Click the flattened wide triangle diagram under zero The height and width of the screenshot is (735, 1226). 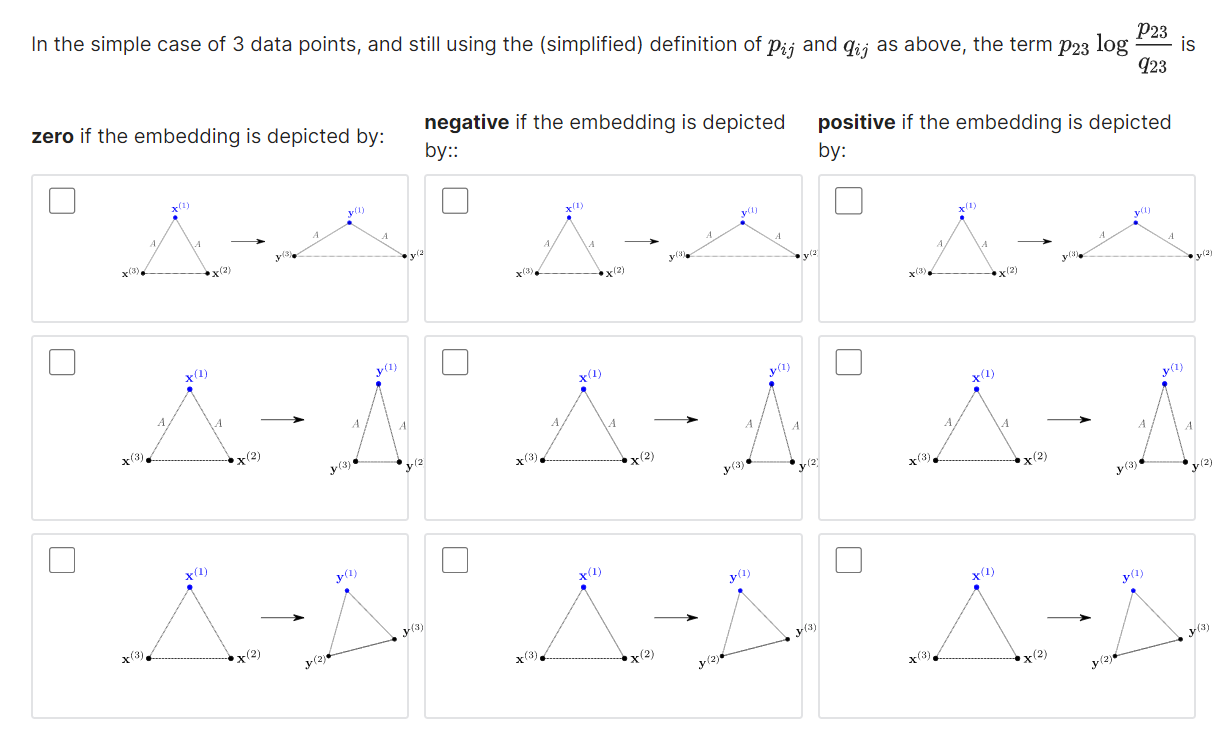coord(270,242)
